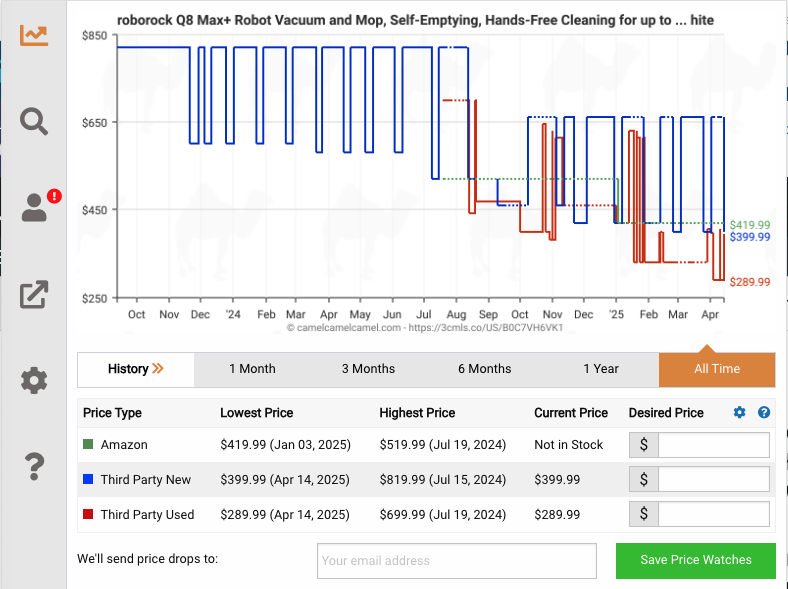The image size is (788, 589).
Task: Switch to the 1 Month tab
Action: click(x=252, y=369)
